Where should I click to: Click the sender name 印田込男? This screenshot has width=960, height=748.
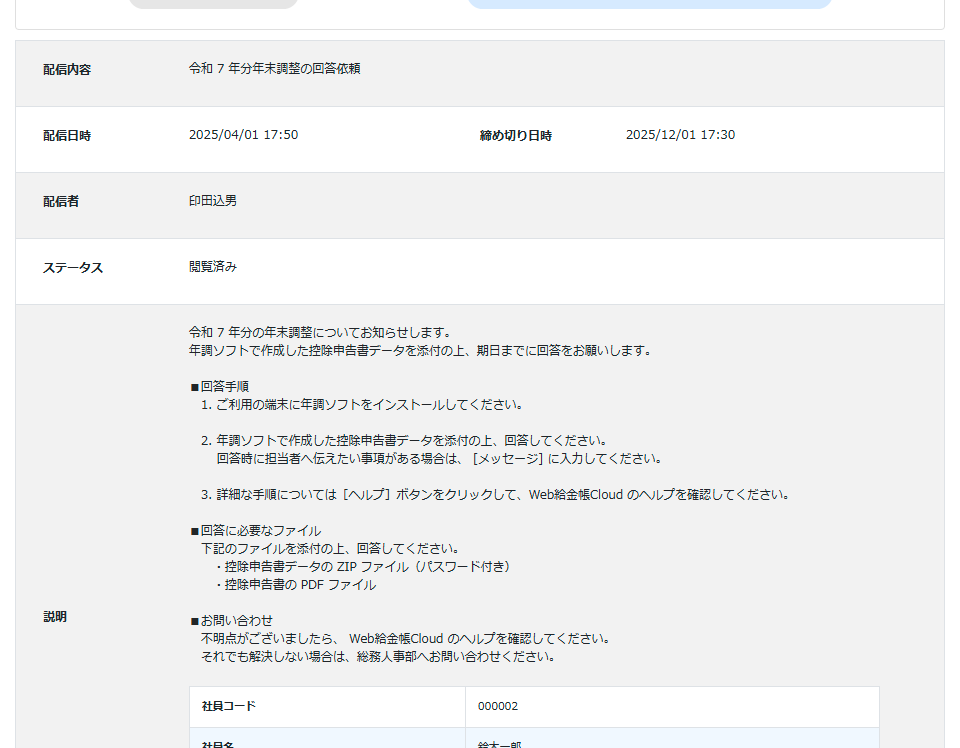(213, 201)
